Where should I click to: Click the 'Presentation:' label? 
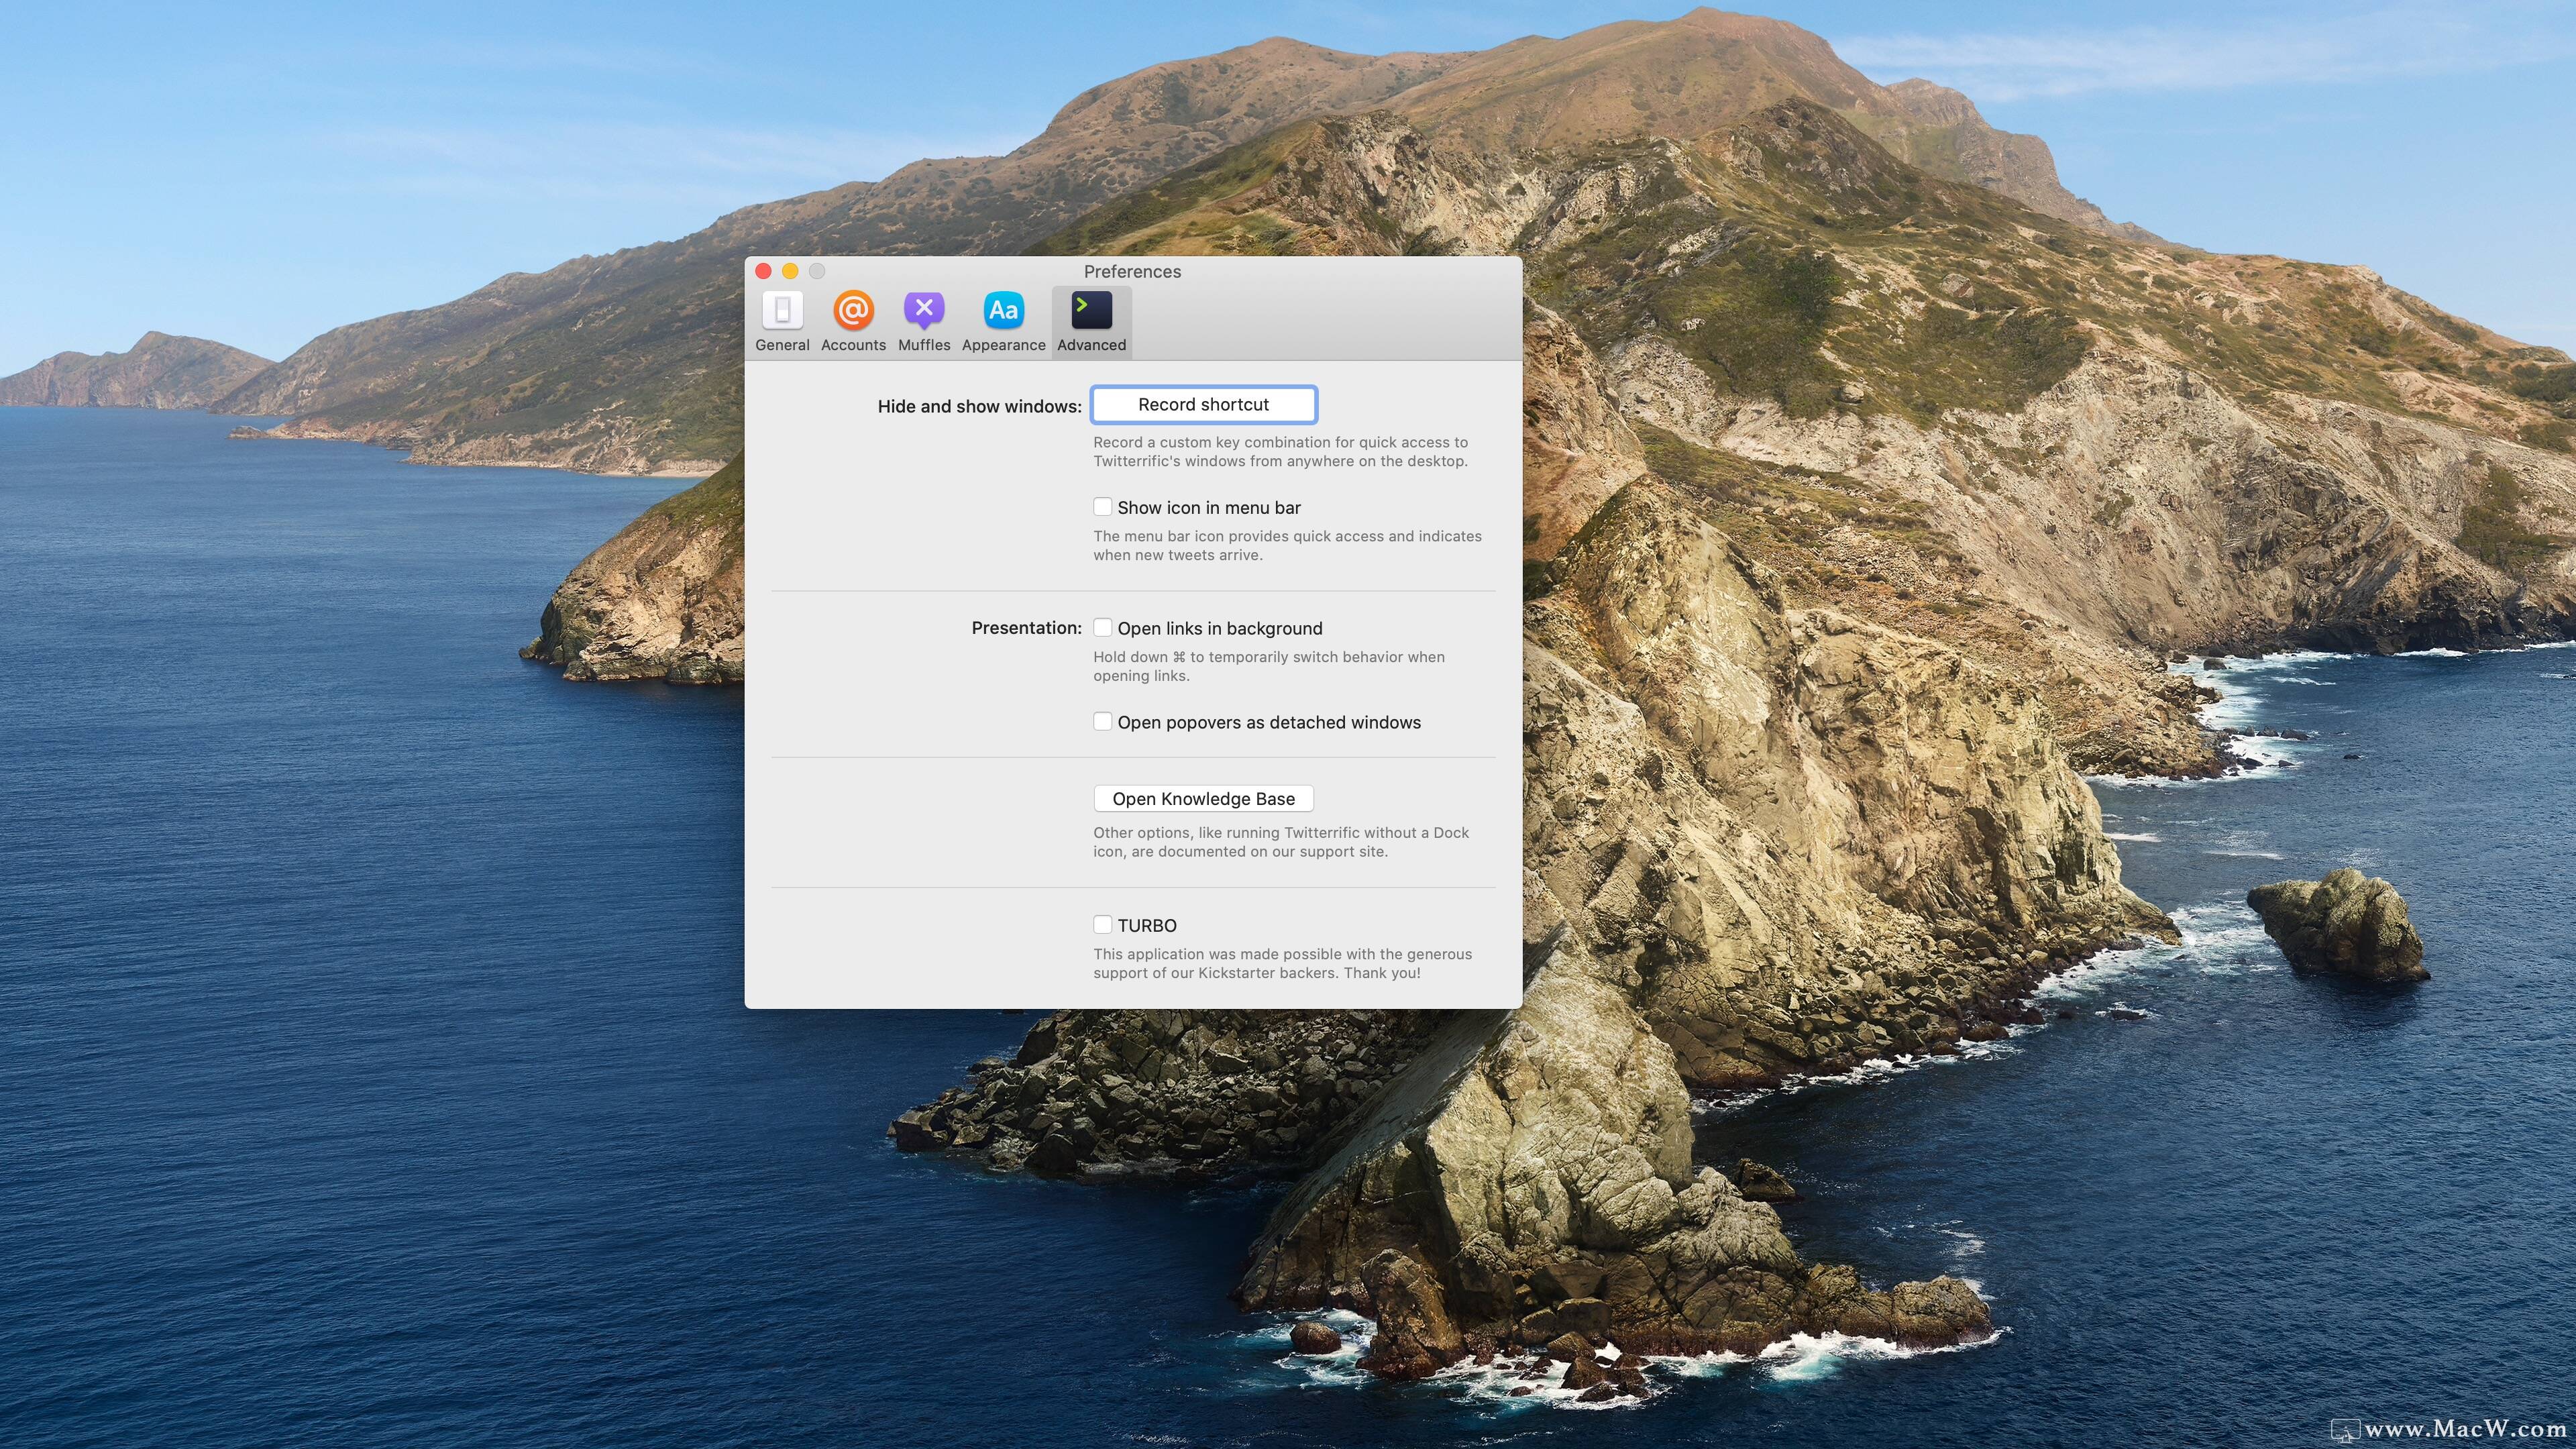(x=1026, y=628)
